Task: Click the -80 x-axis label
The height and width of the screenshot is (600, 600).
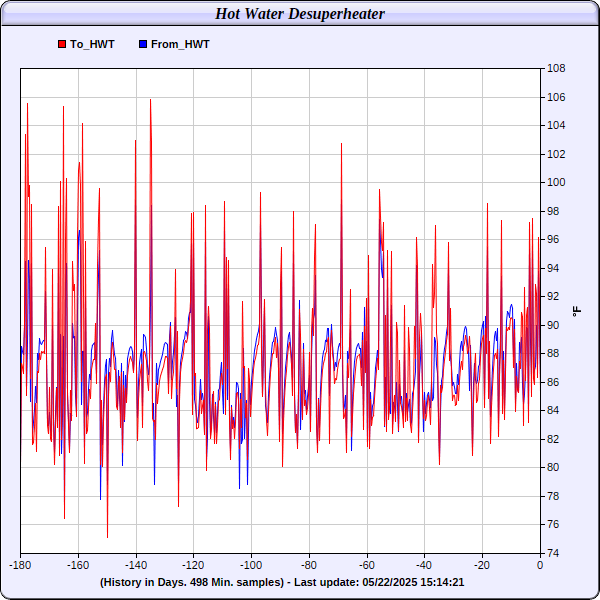Action: pyautogui.click(x=309, y=565)
